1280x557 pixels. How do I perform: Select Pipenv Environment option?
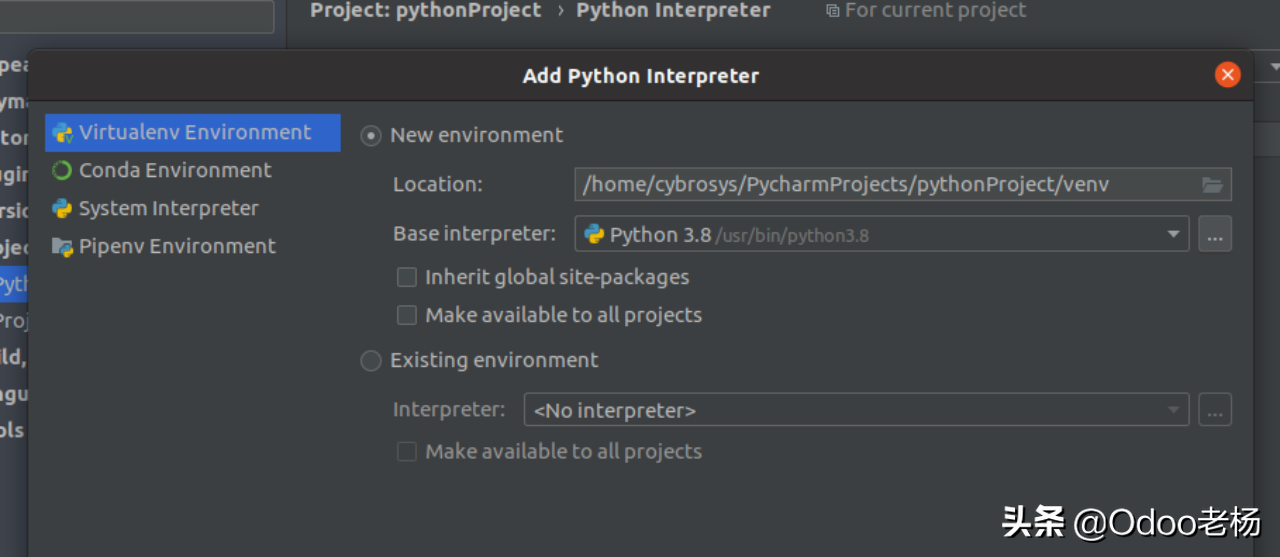(177, 246)
